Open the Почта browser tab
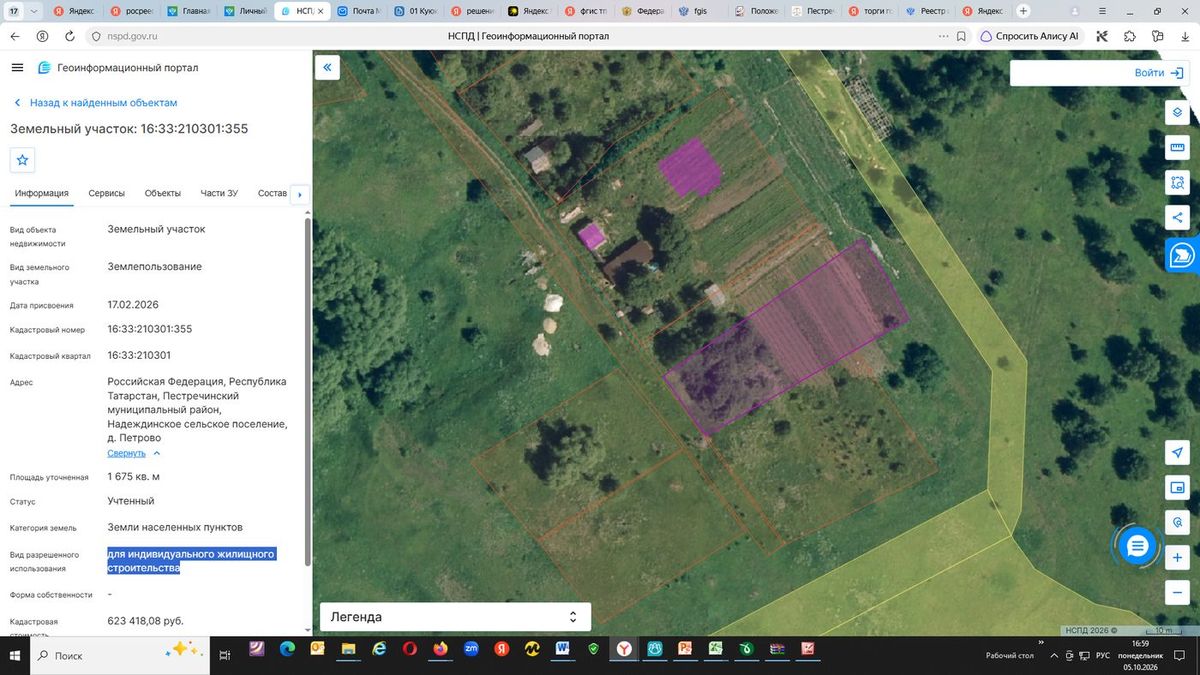Viewport: 1200px width, 675px height. pos(360,10)
